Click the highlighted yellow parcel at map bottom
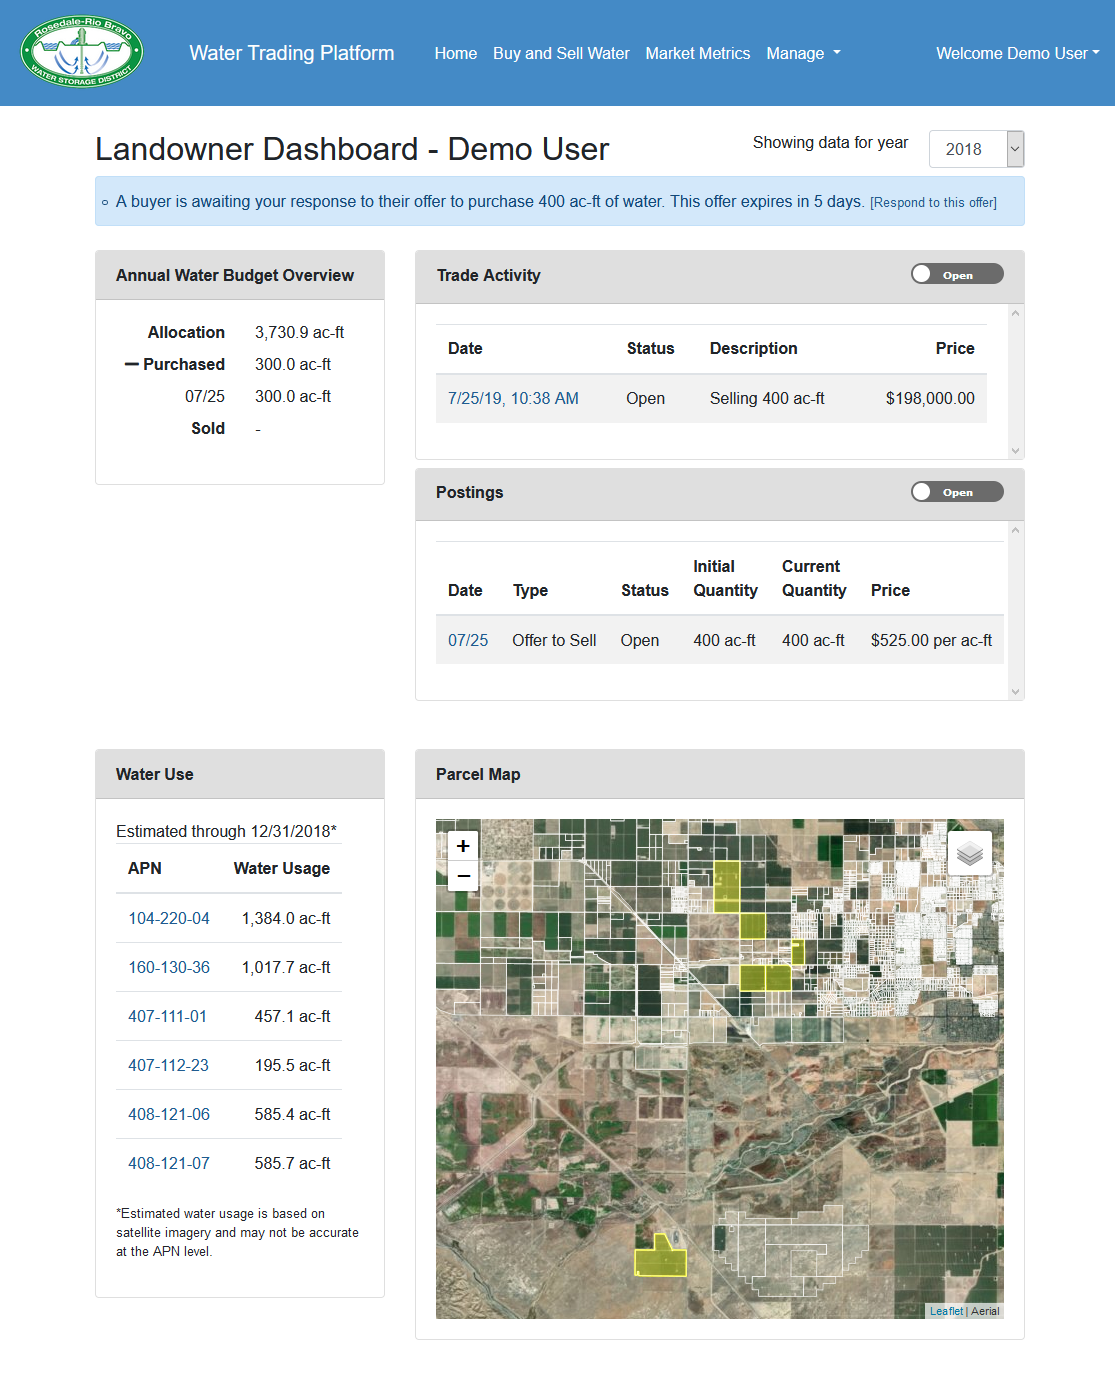 (x=660, y=1261)
